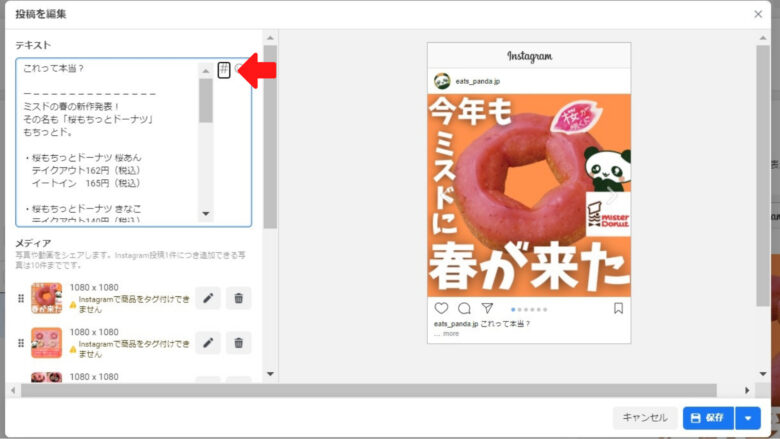
Task: Grab the drag handle of second media
Action: pos(21,343)
